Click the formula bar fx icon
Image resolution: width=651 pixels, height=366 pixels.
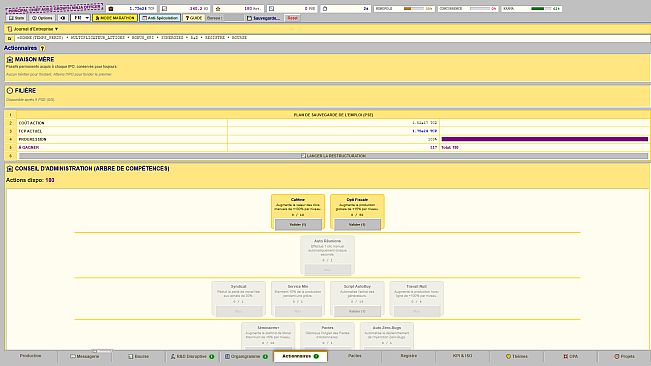point(10,38)
